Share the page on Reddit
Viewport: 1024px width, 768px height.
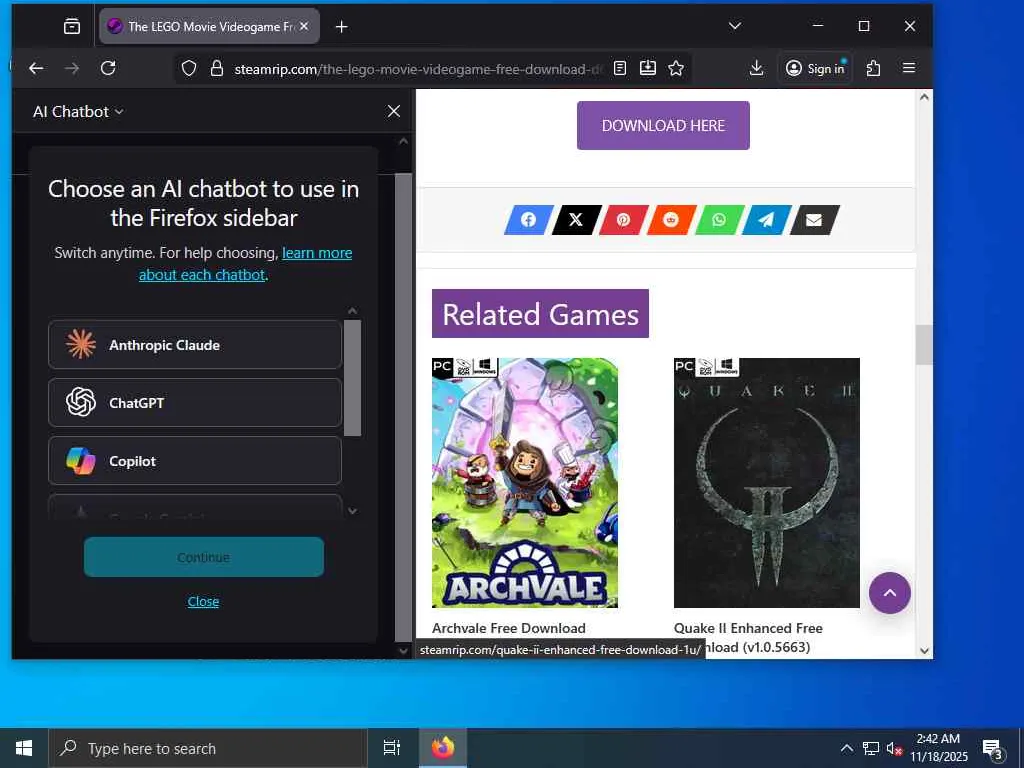pyautogui.click(x=671, y=219)
